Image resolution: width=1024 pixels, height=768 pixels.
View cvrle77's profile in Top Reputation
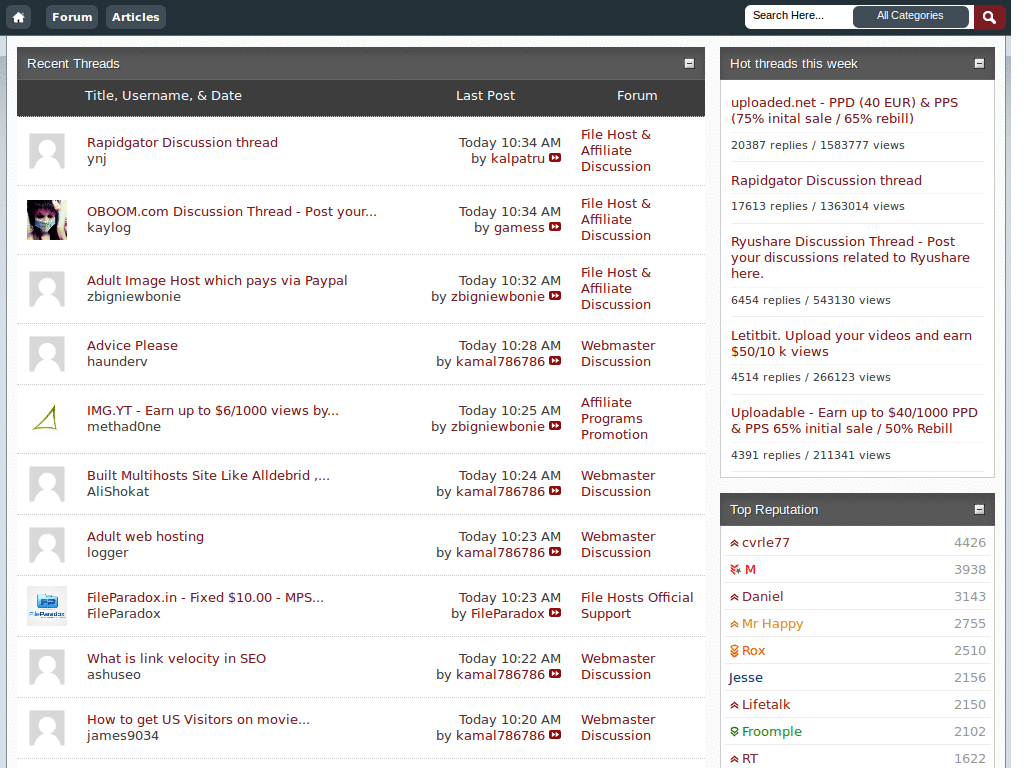click(765, 543)
